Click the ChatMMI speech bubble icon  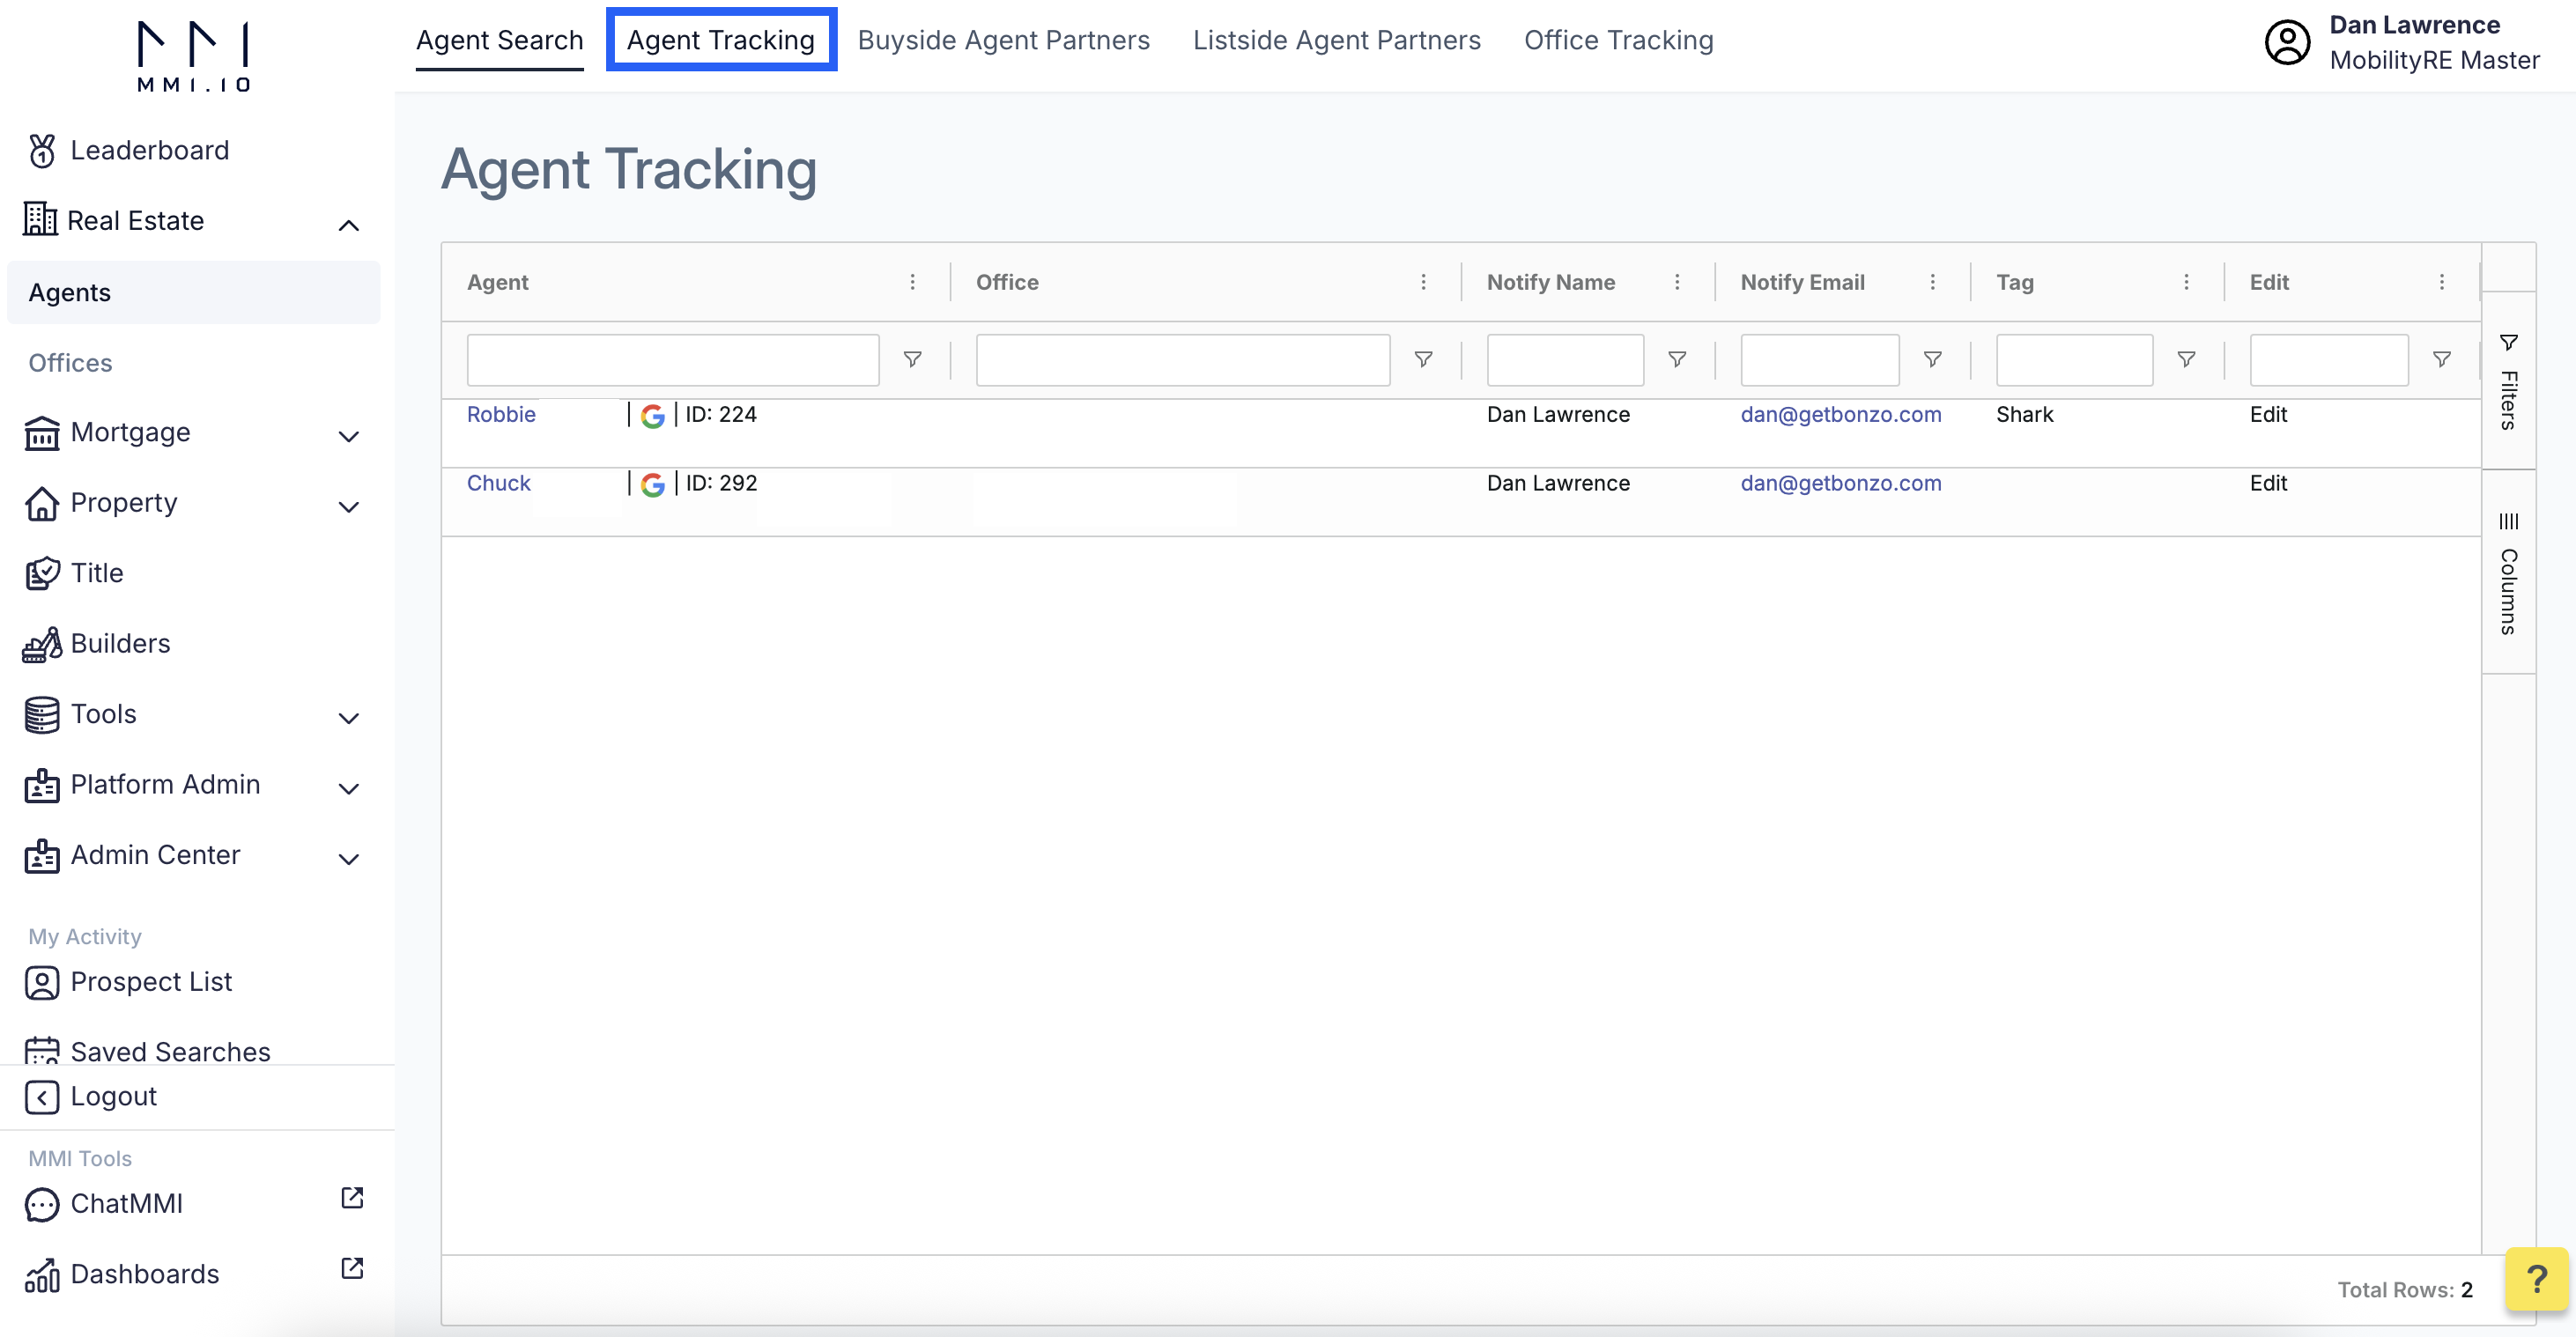[42, 1204]
